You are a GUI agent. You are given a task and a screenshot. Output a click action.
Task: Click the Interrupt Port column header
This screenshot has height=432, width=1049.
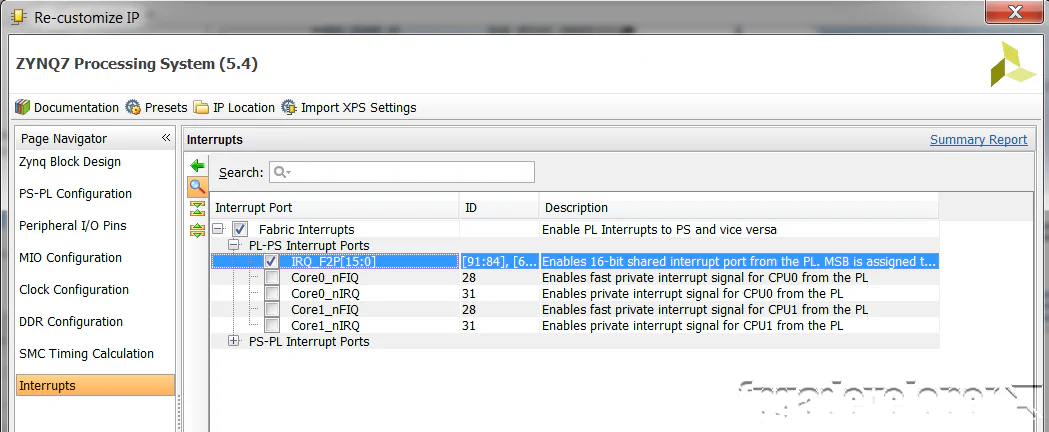click(x=335, y=208)
